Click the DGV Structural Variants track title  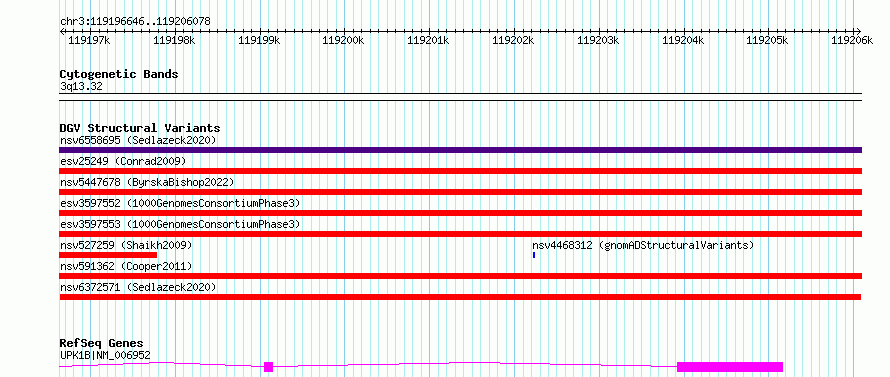point(140,128)
